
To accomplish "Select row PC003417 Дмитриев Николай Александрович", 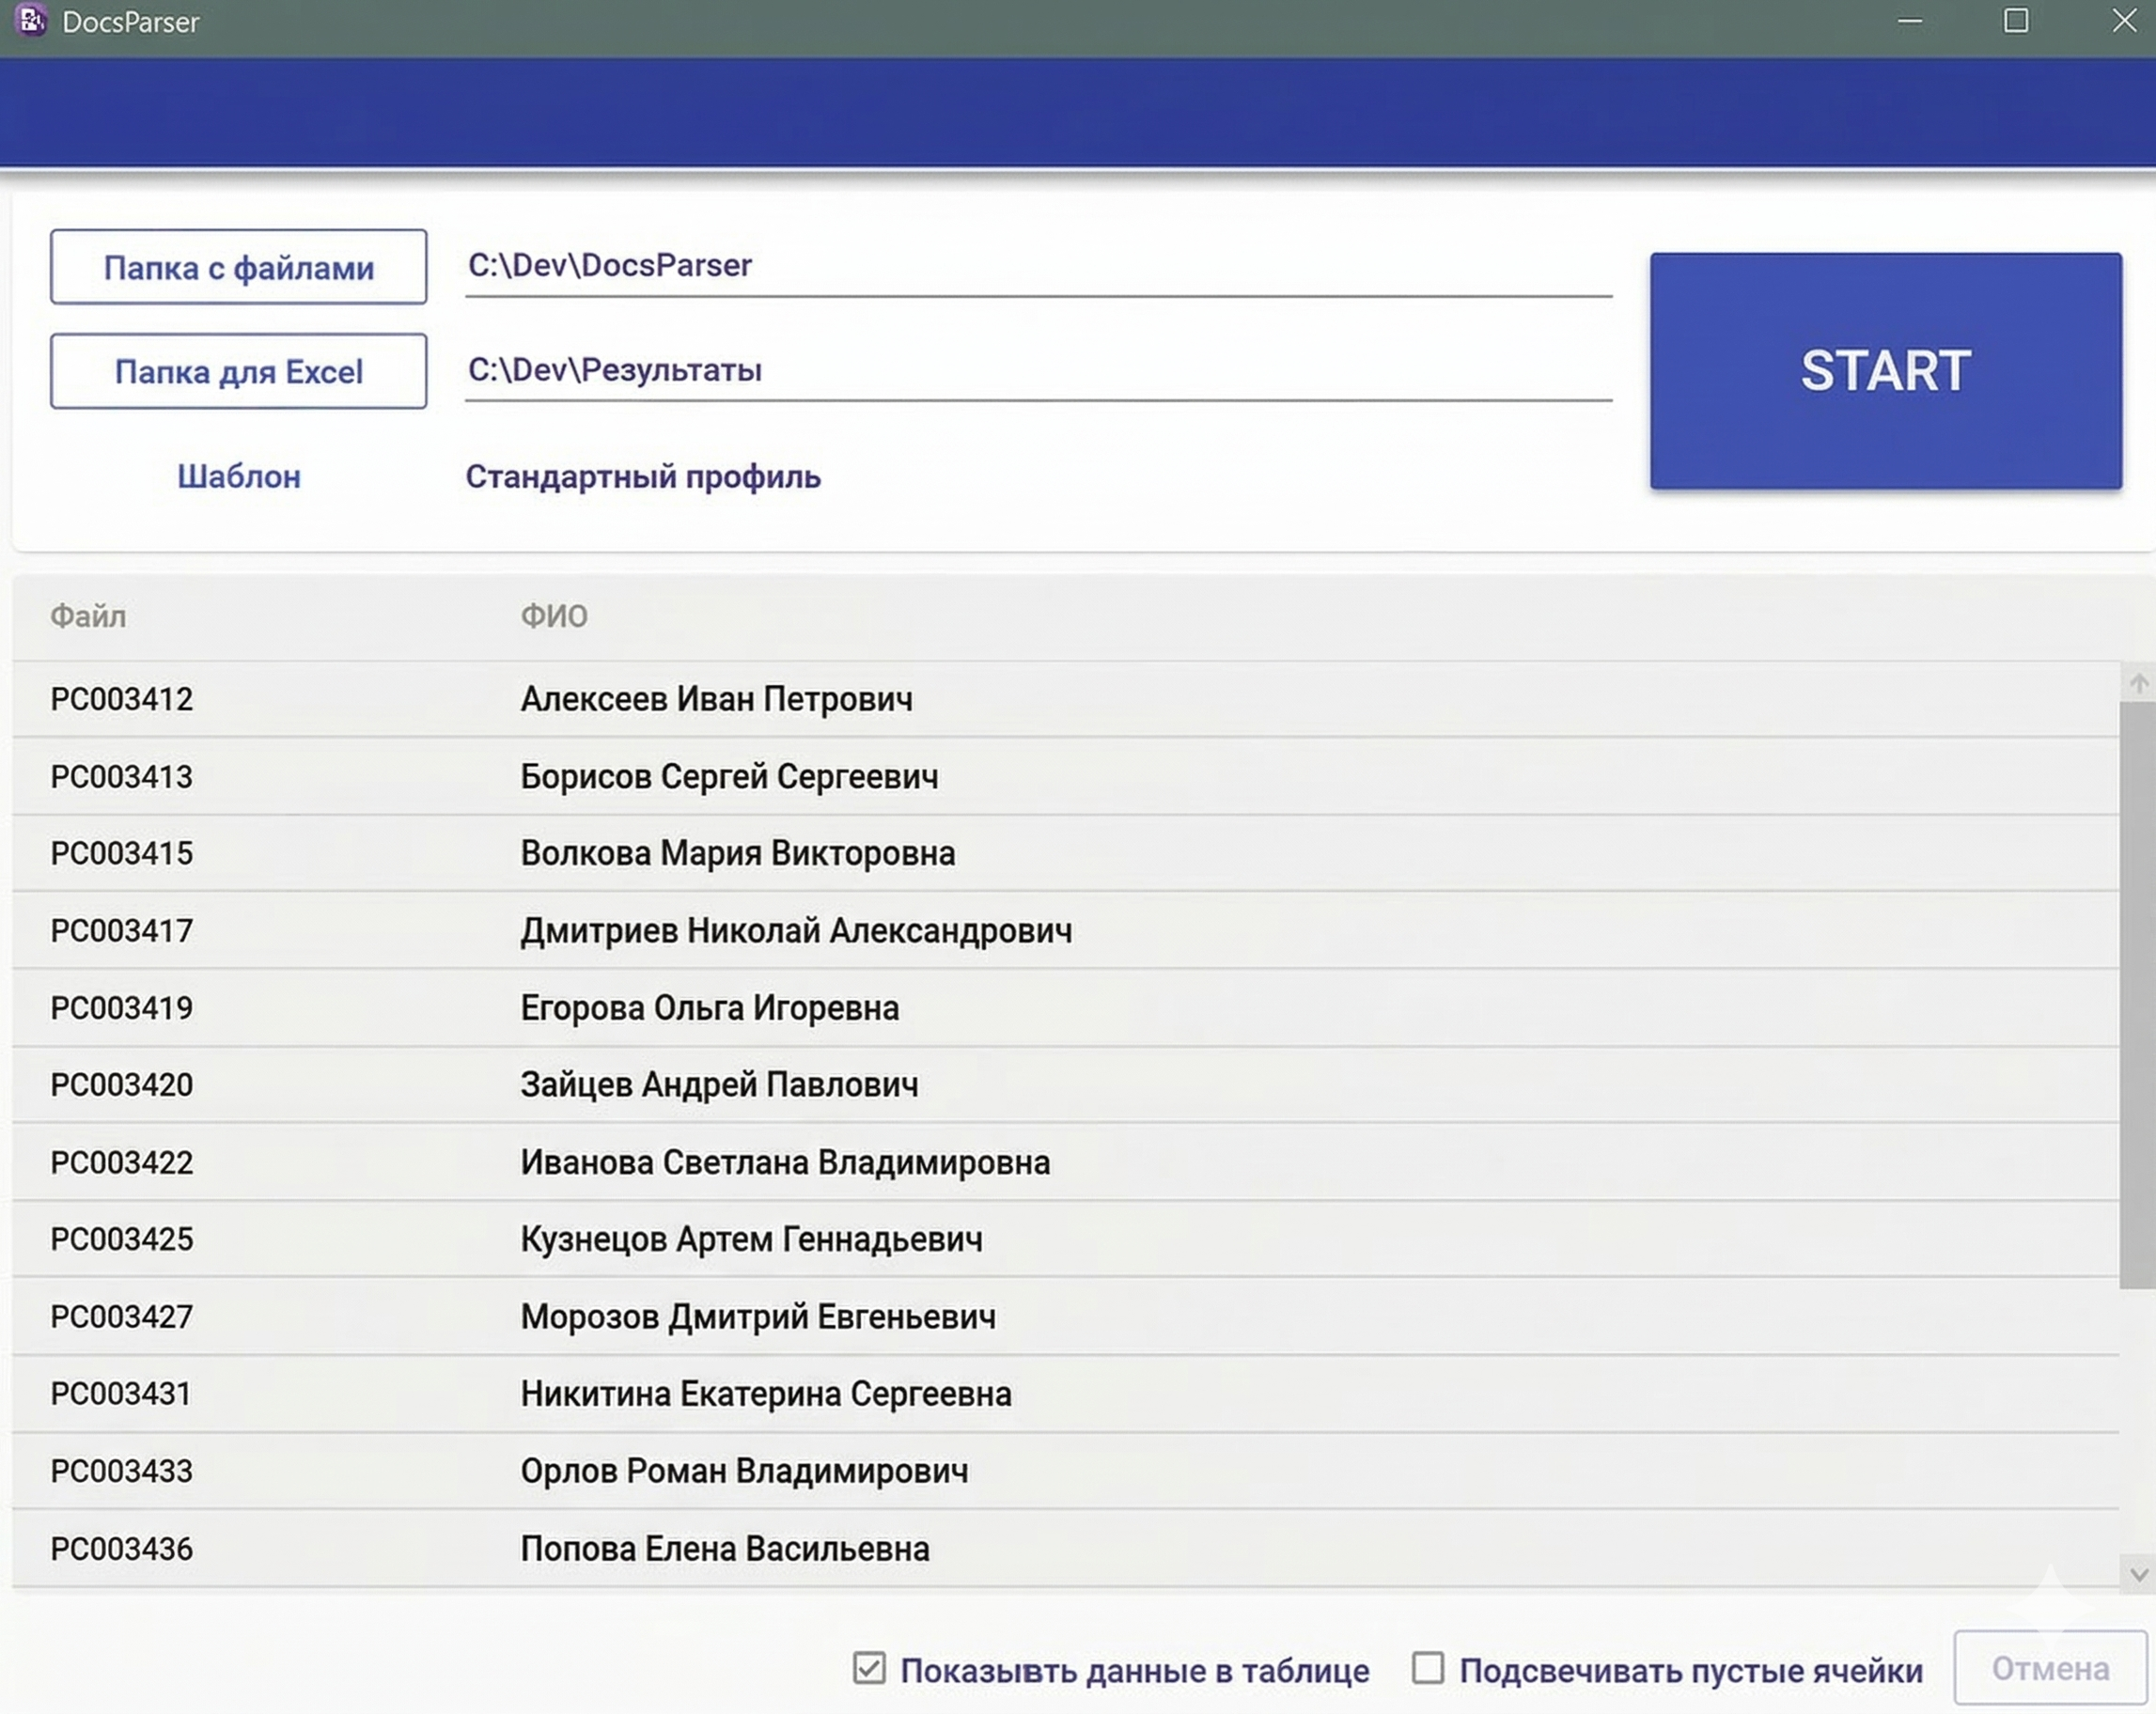I will pos(796,931).
